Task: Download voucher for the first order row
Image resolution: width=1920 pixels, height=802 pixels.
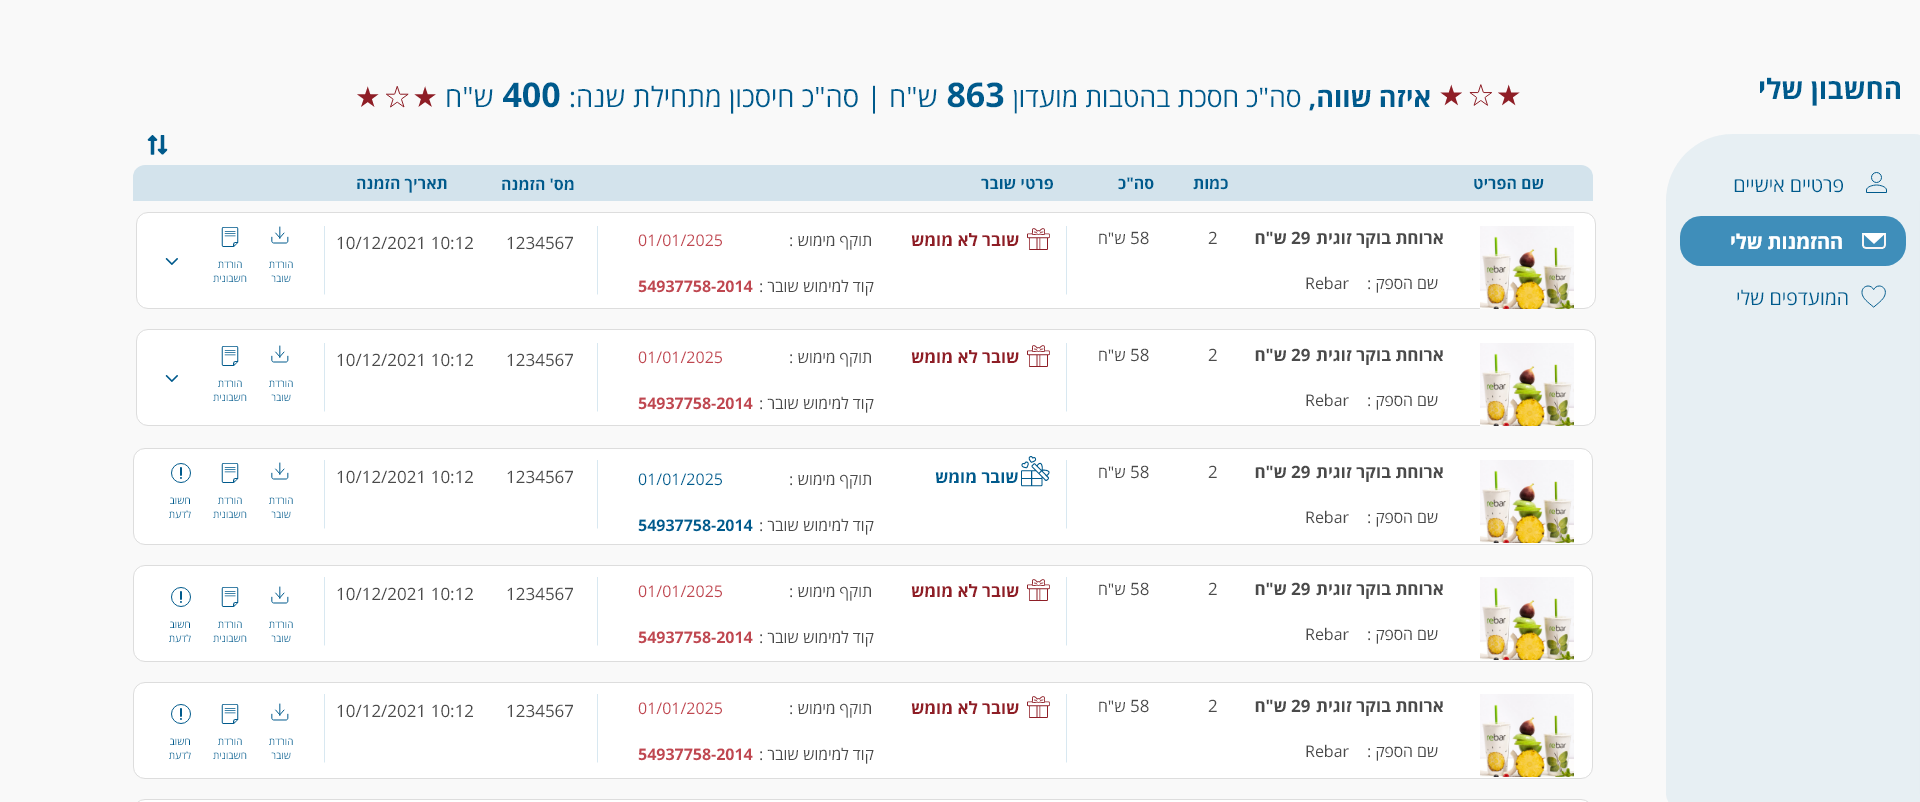Action: click(280, 254)
